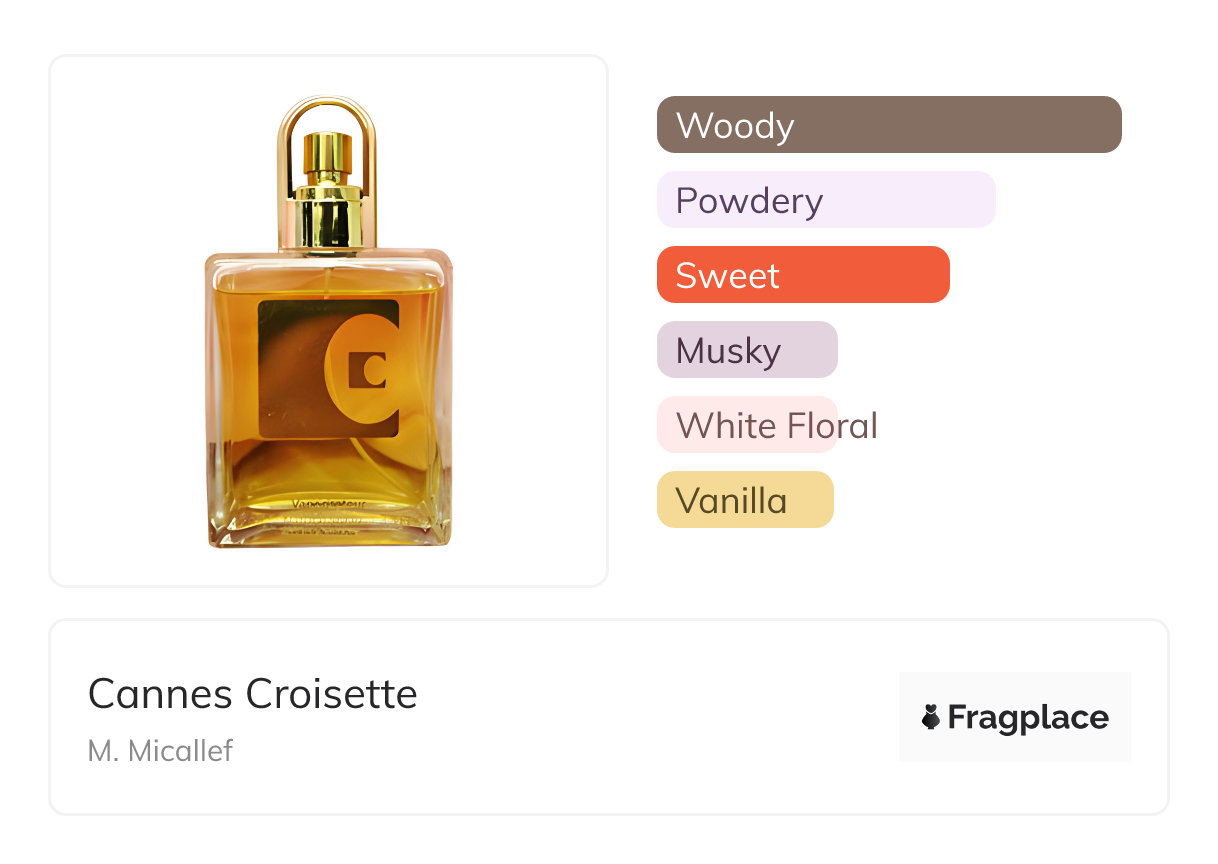The image size is (1218, 864).
Task: Click the gold arch handle above the cap
Action: (x=327, y=106)
